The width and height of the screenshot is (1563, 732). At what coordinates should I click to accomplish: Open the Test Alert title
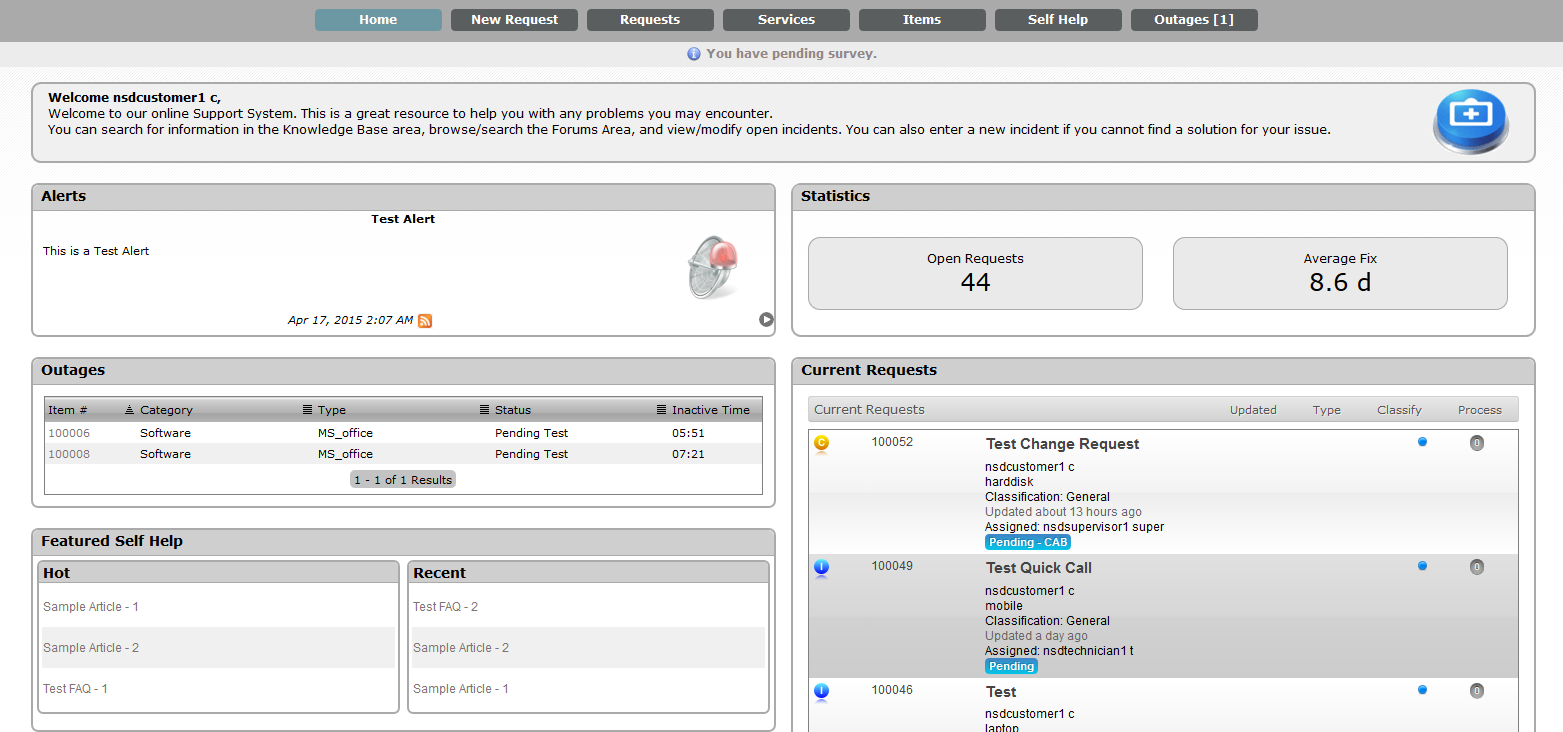pos(403,219)
